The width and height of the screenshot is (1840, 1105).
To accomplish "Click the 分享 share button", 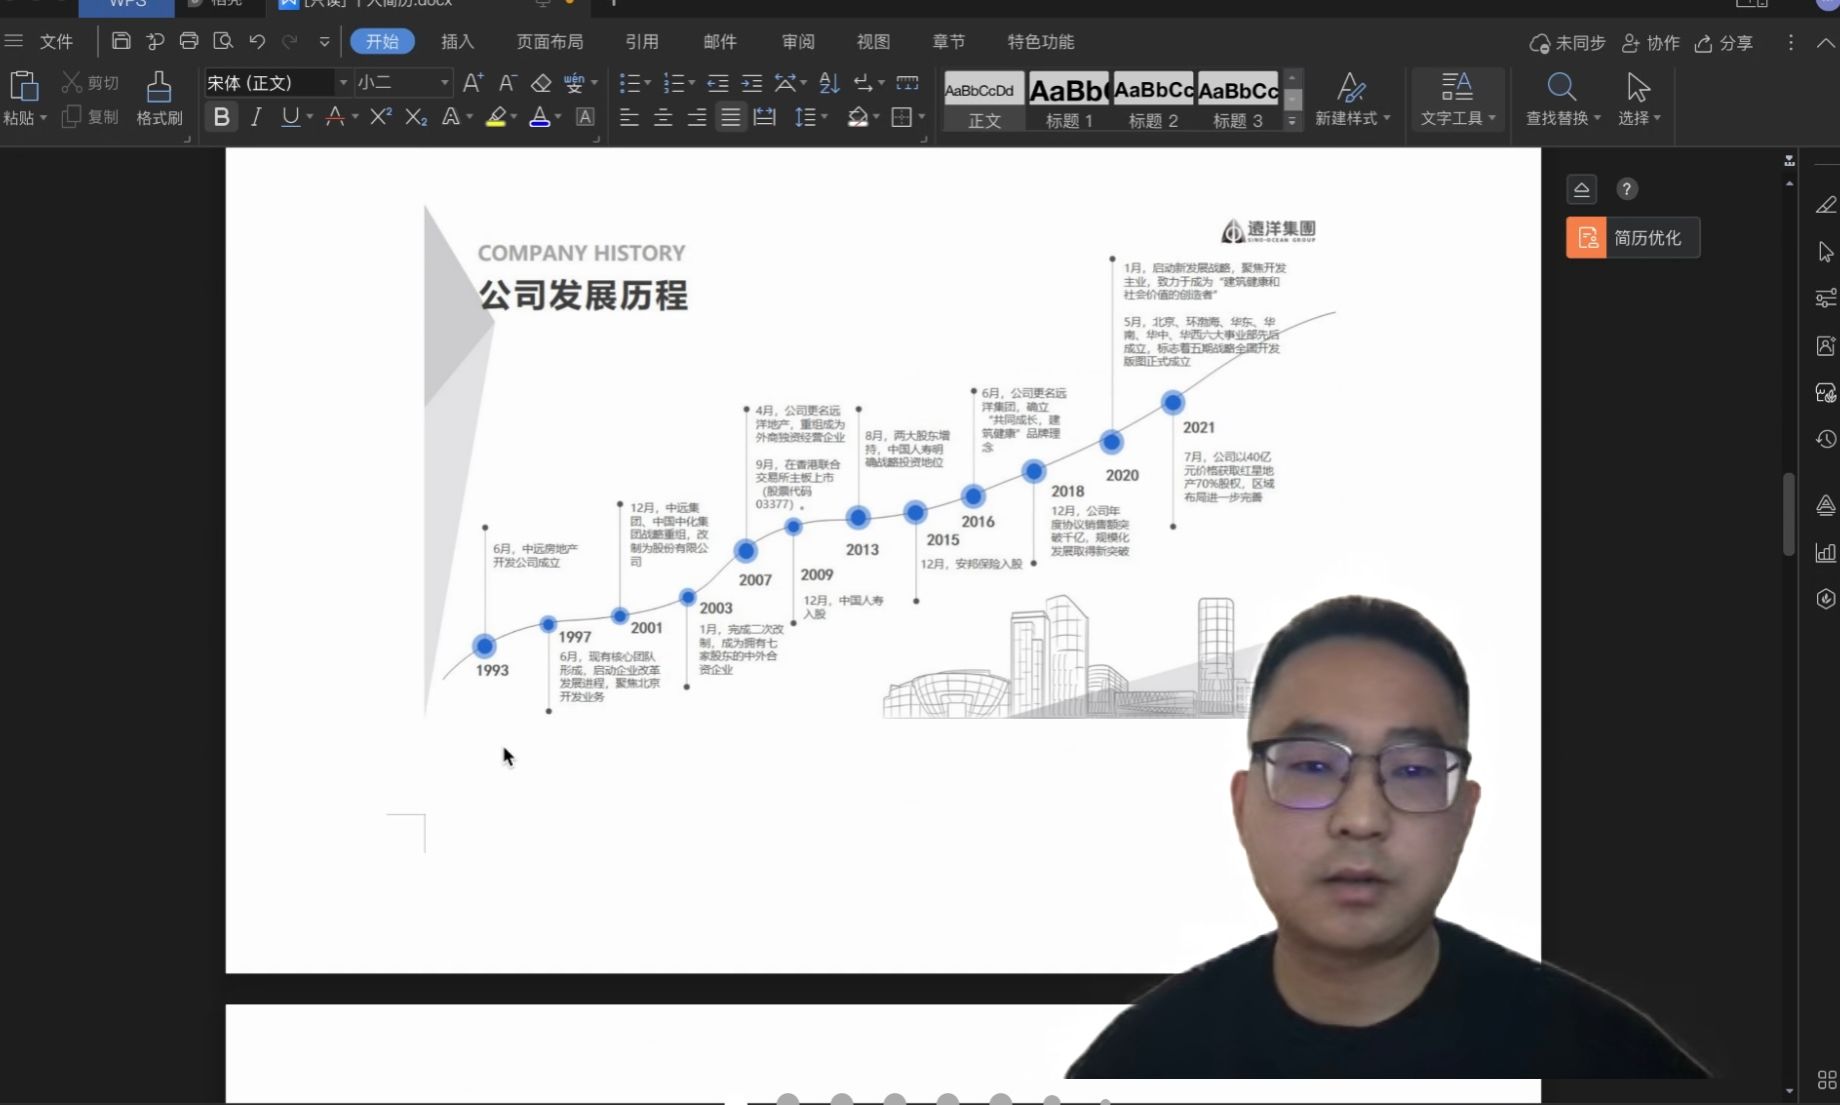I will point(1724,43).
